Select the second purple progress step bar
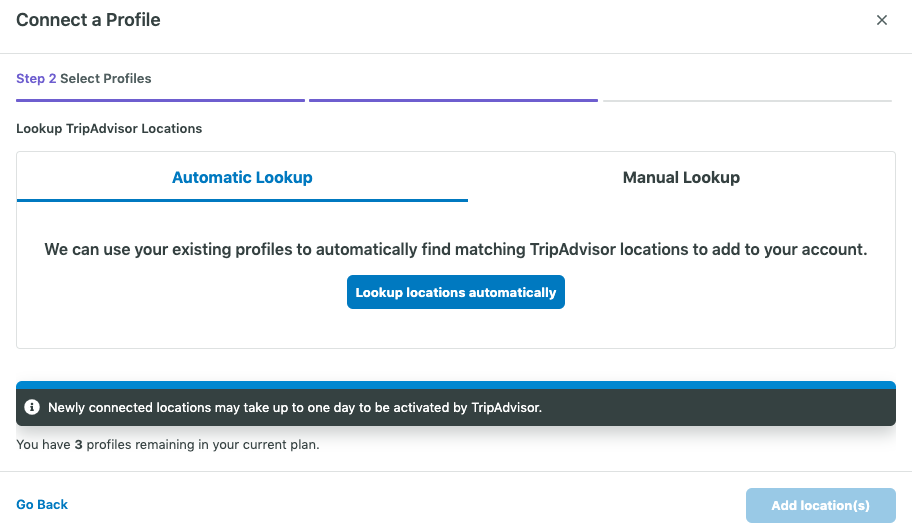The image size is (912, 532). pos(453,101)
